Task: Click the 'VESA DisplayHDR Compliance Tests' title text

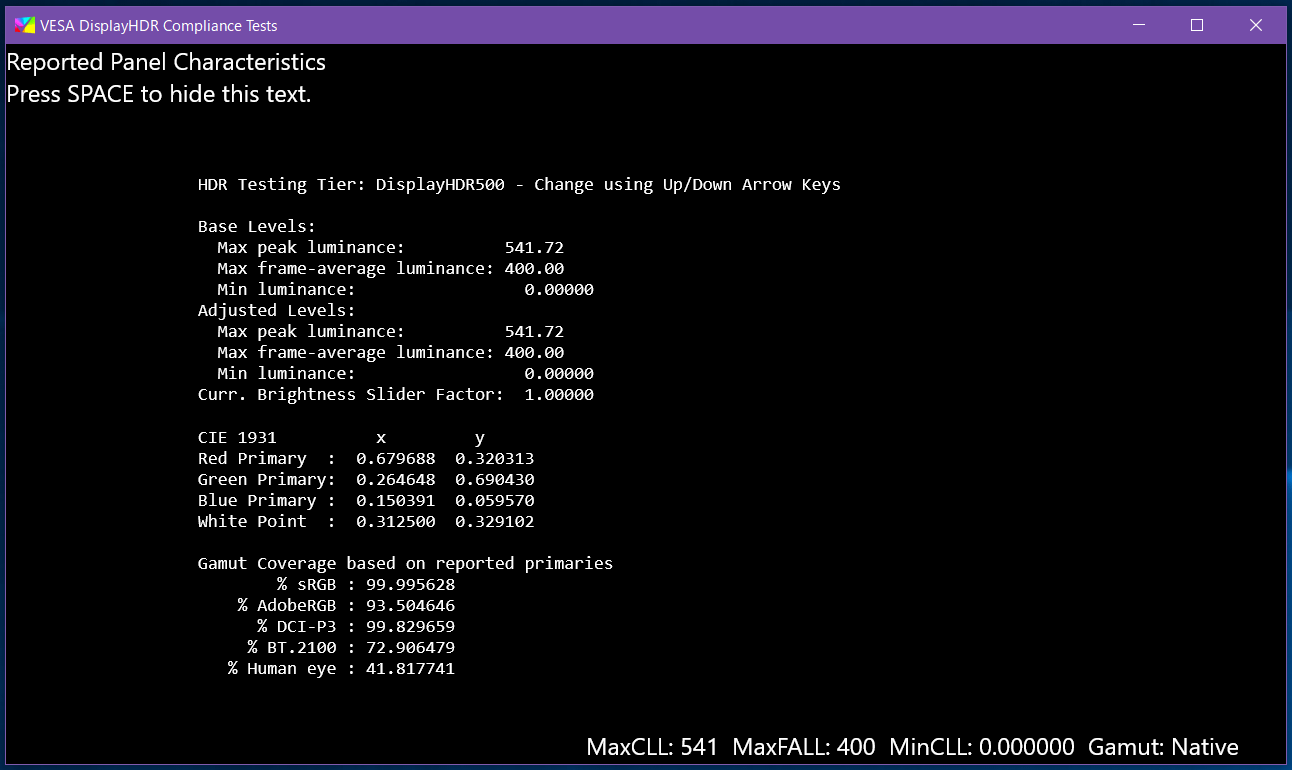Action: (159, 26)
